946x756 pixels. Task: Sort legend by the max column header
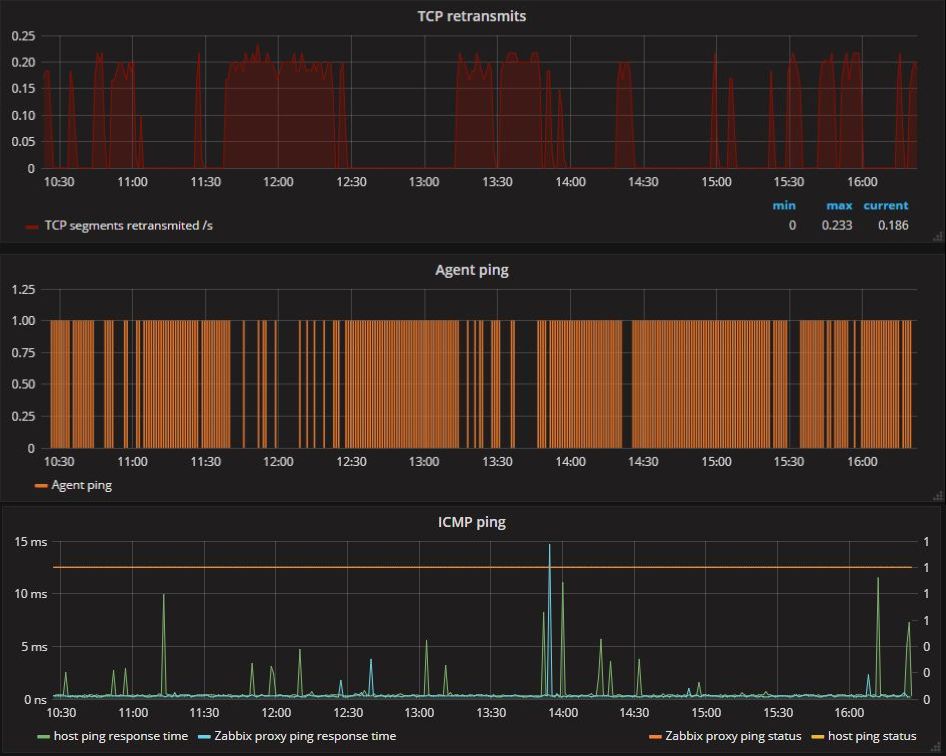[839, 206]
